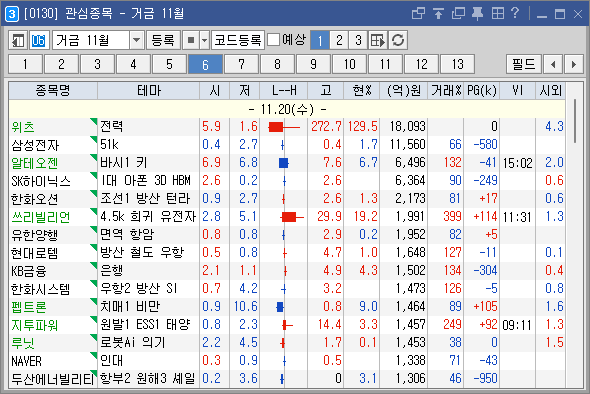This screenshot has height=394, width=590.
Task: Select the 쓰리빌리언 stock name
Action: 41,217
